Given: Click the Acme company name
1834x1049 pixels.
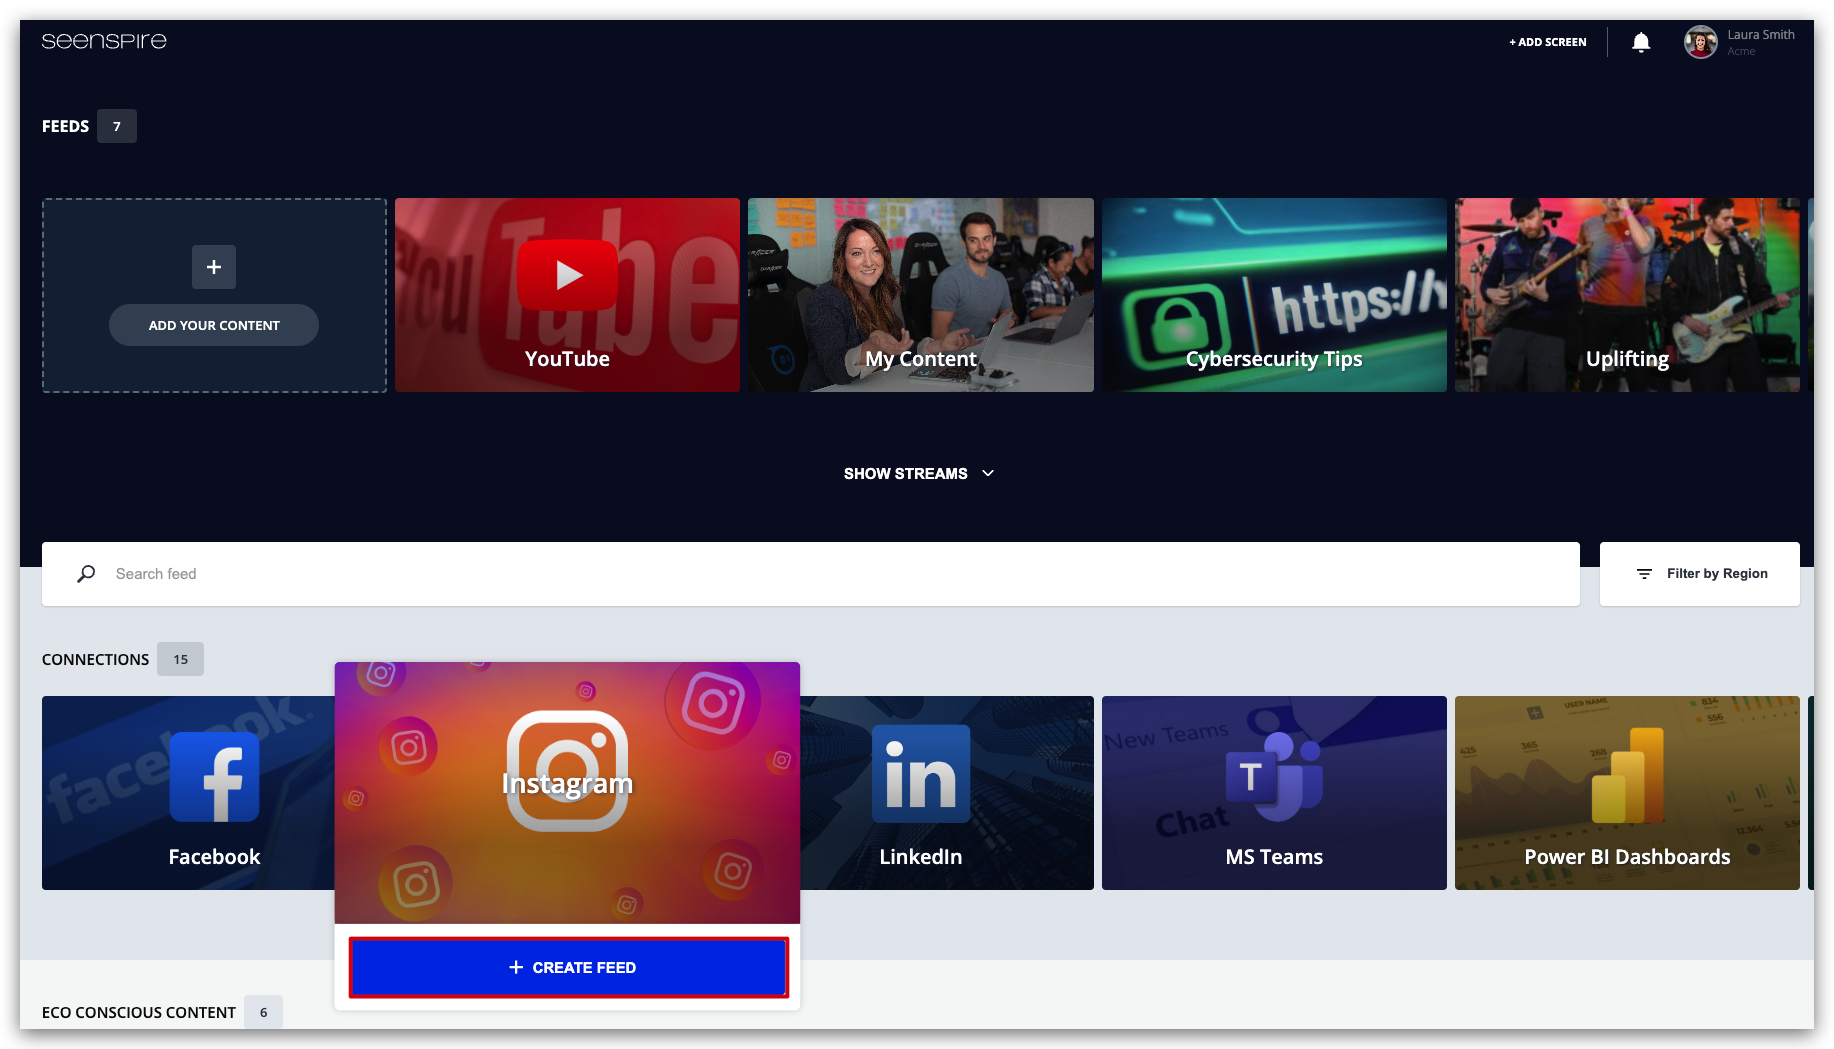Looking at the screenshot, I should pyautogui.click(x=1741, y=52).
